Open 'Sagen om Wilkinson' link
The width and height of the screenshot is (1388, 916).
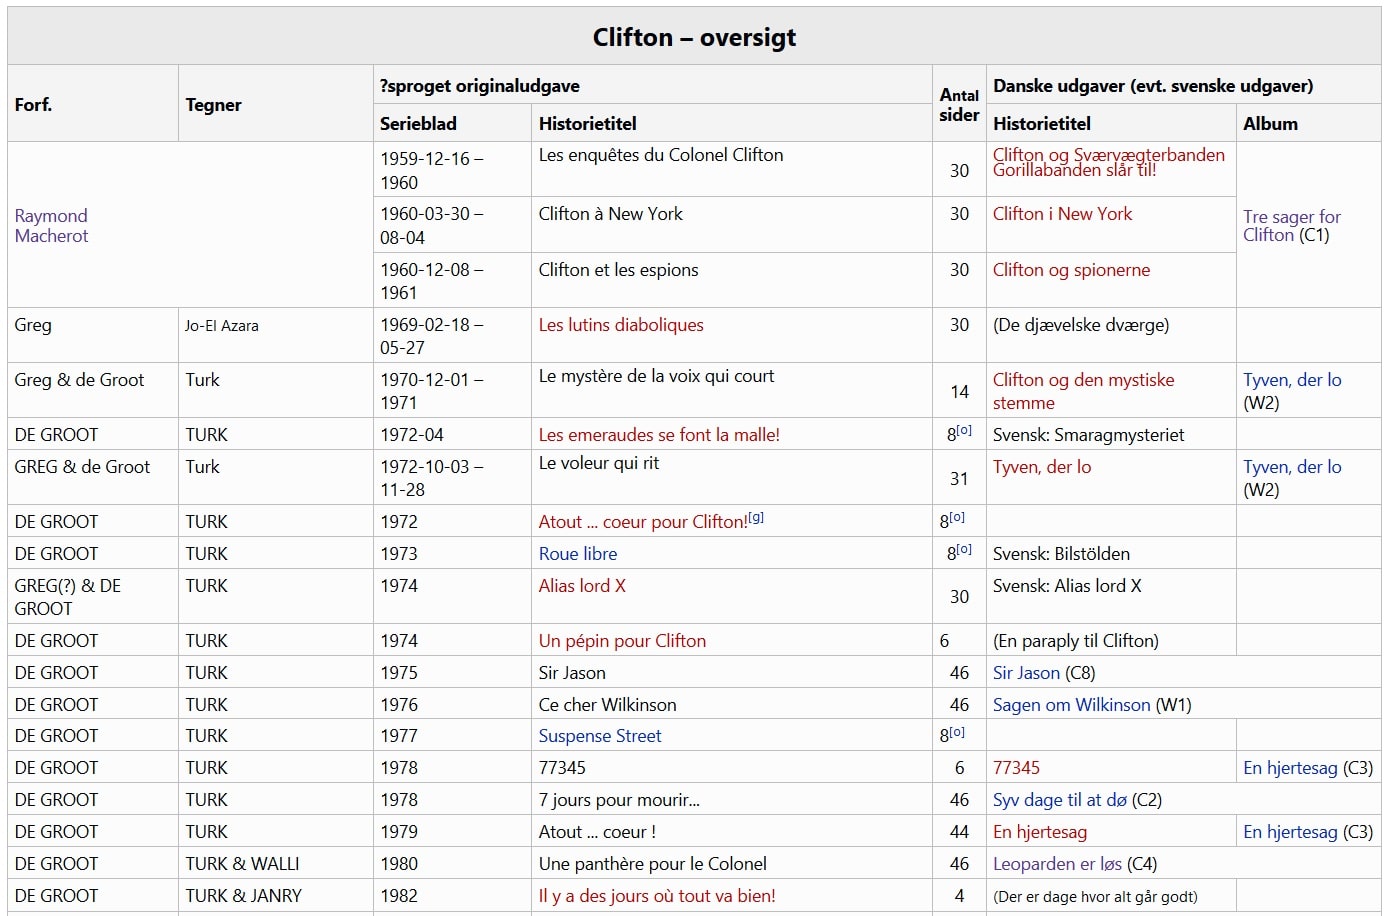pyautogui.click(x=1071, y=705)
